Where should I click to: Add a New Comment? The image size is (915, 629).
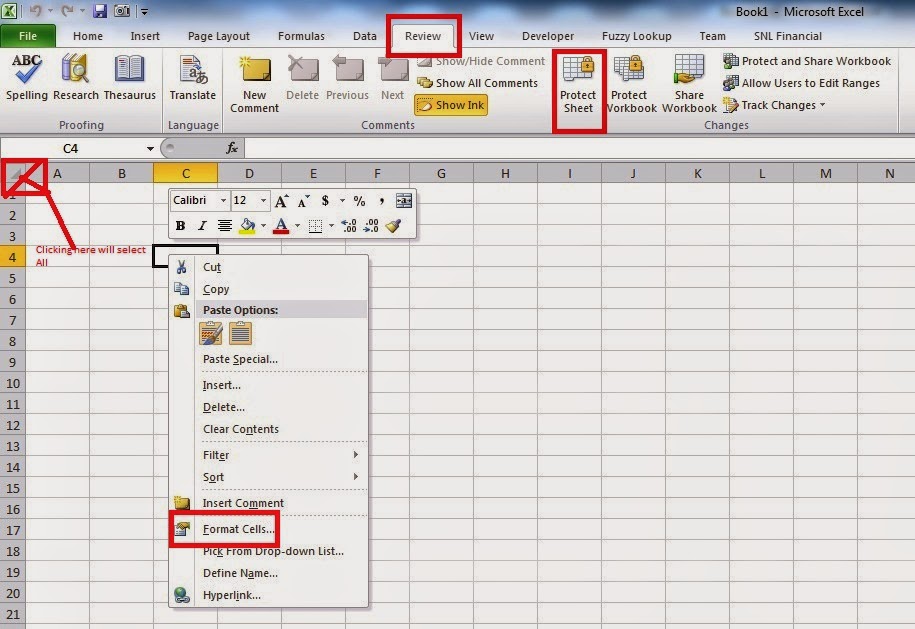tap(254, 84)
